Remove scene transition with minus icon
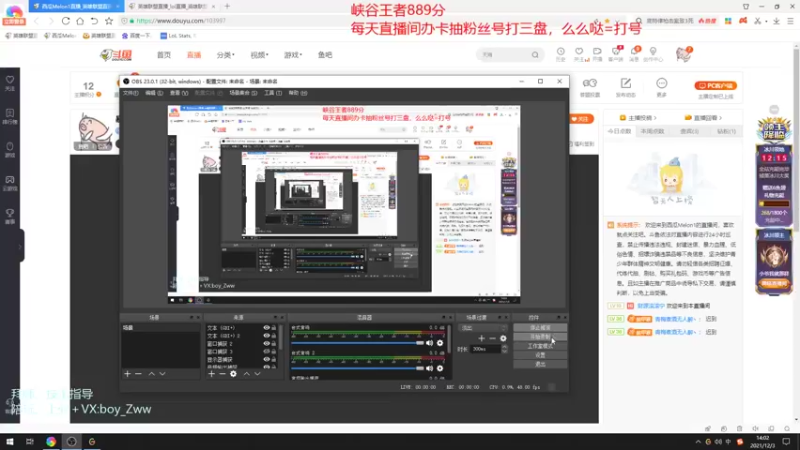800x450 pixels. pyautogui.click(x=492, y=338)
